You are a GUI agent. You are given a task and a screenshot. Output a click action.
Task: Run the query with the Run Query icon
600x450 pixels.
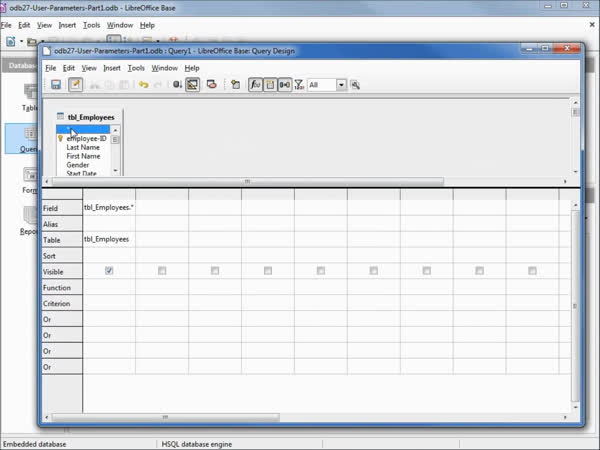click(177, 85)
